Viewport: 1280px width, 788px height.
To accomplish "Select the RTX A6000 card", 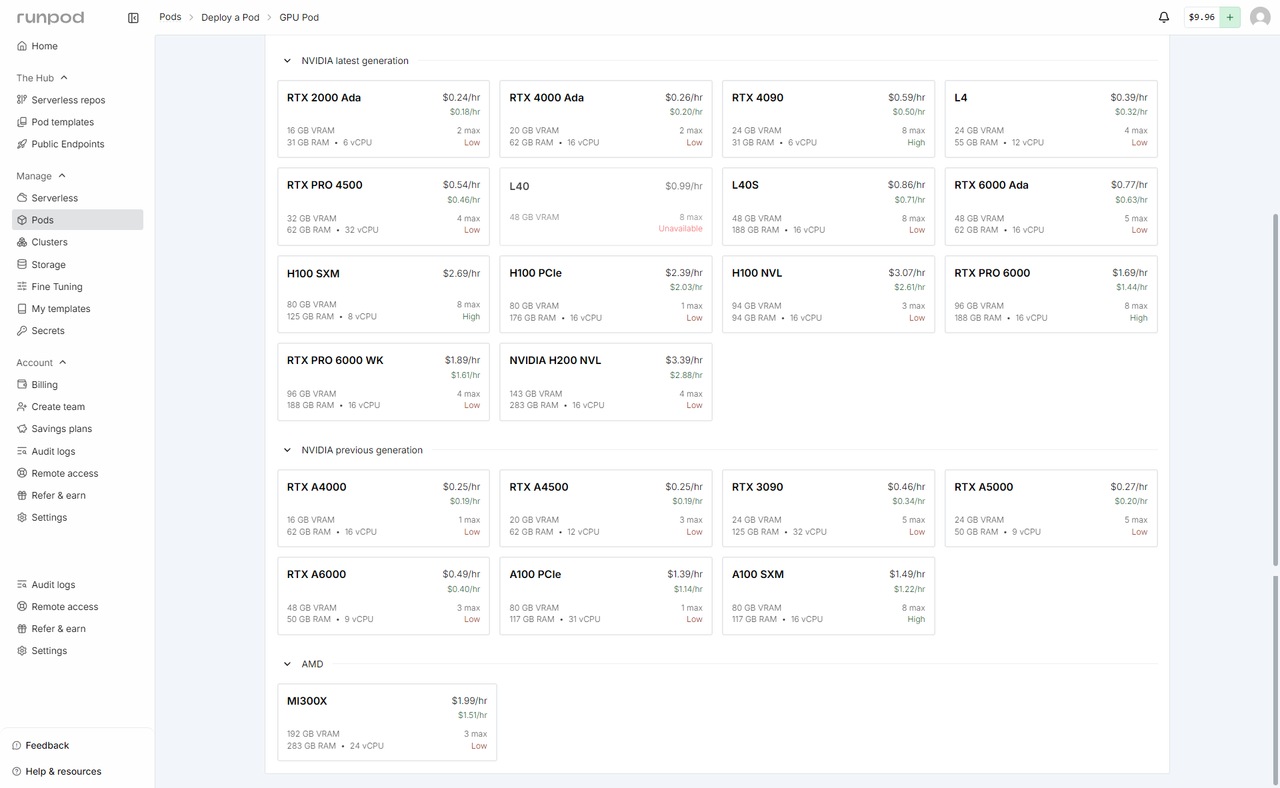I will [x=383, y=596].
